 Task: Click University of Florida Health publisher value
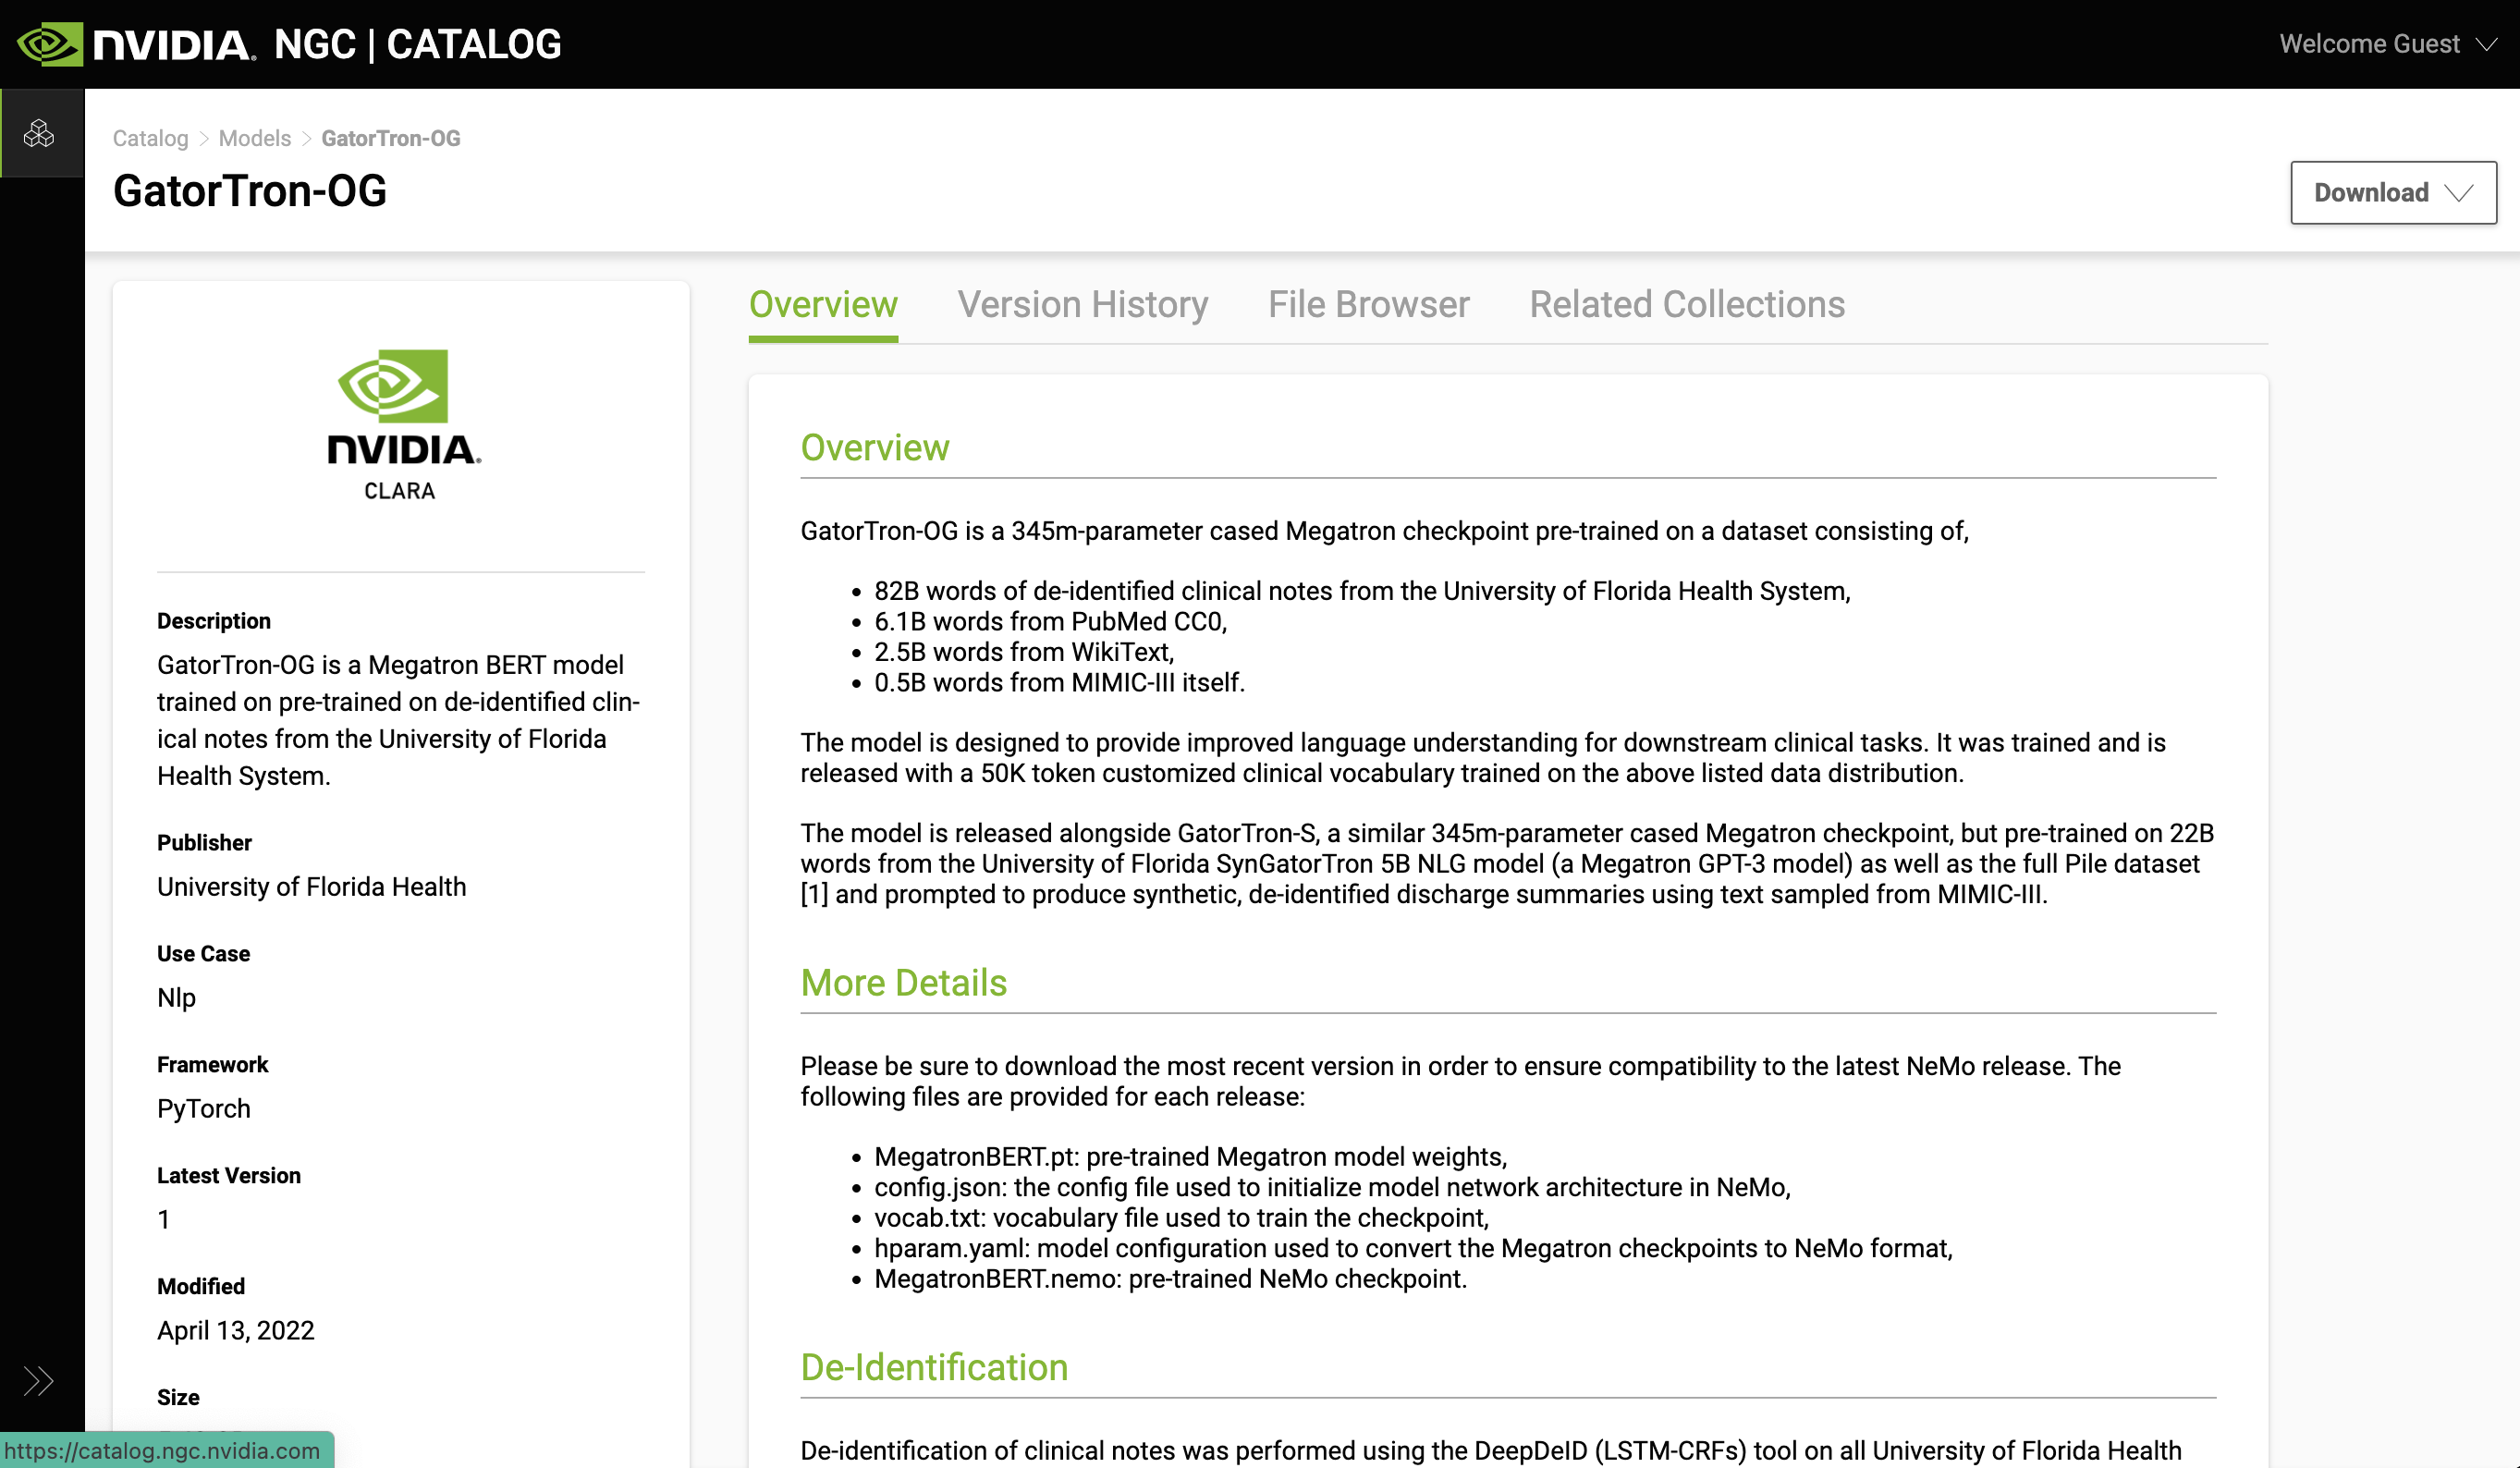(312, 887)
